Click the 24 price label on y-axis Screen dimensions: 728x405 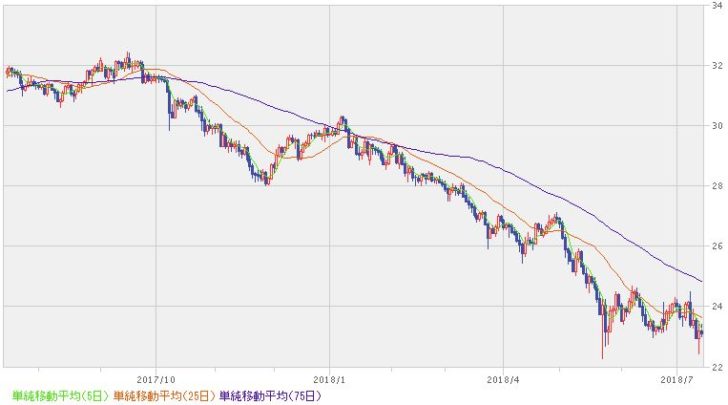pos(716,306)
